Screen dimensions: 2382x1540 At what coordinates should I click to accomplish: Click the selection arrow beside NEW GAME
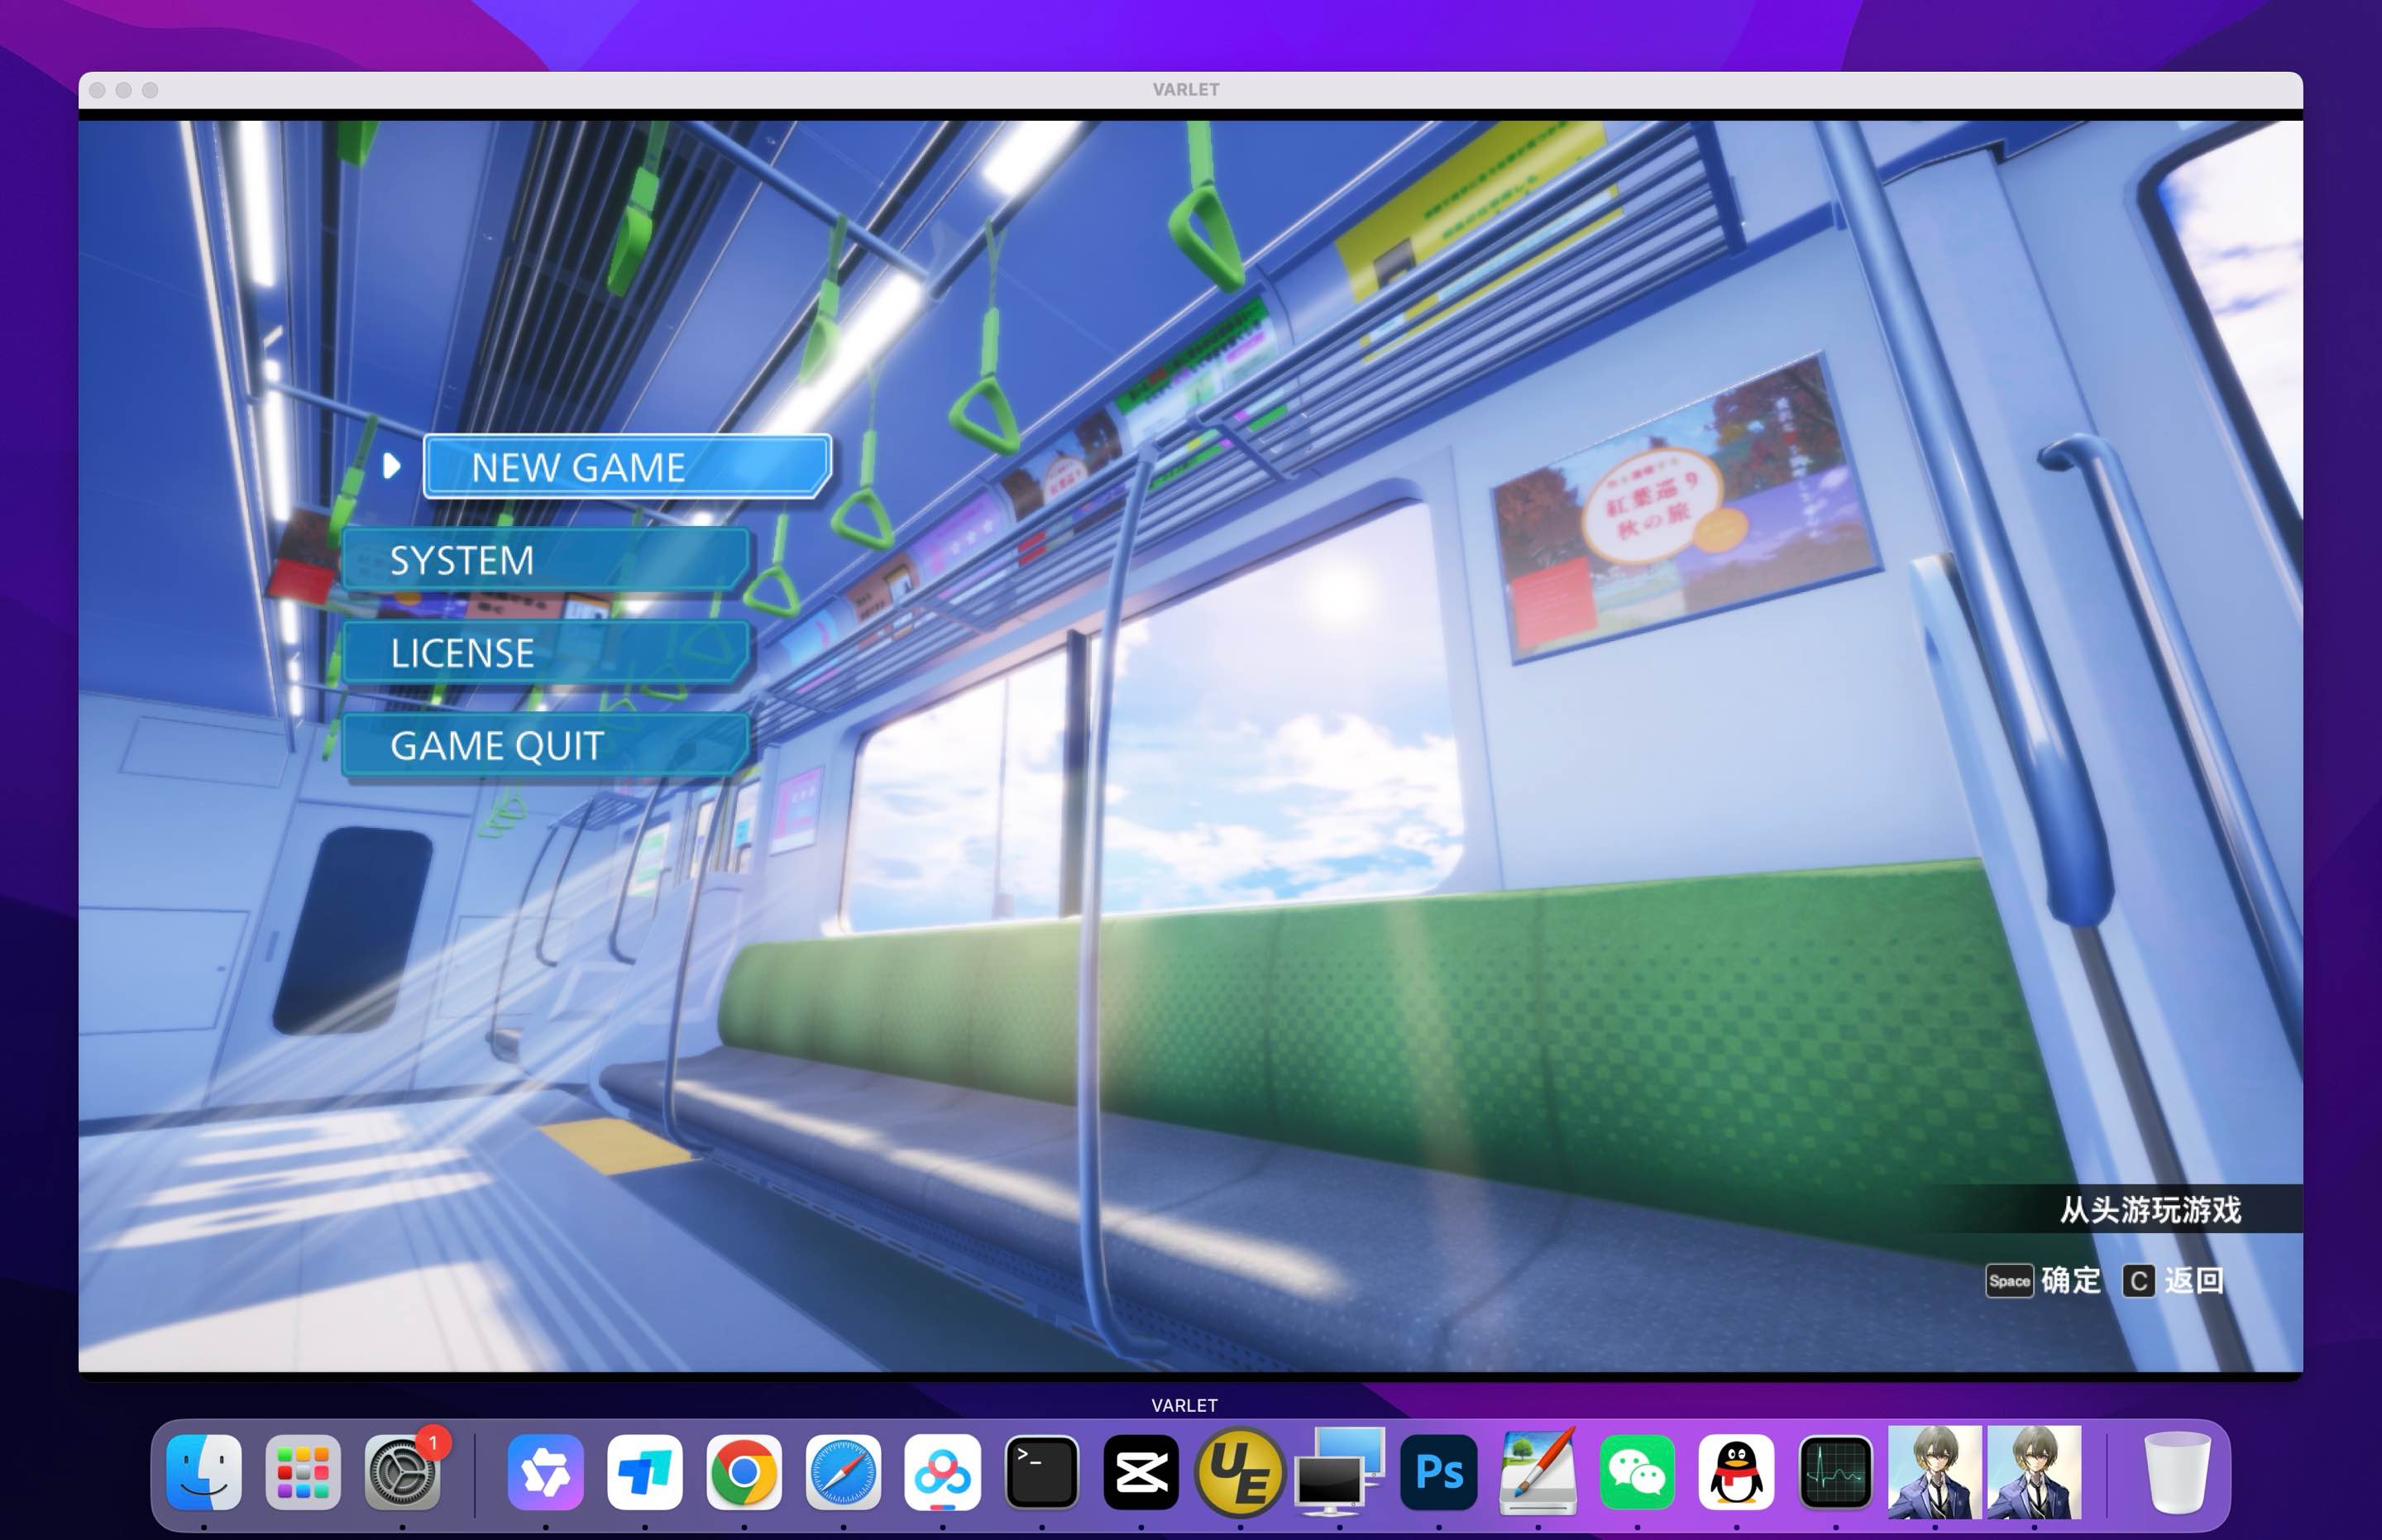pyautogui.click(x=392, y=466)
